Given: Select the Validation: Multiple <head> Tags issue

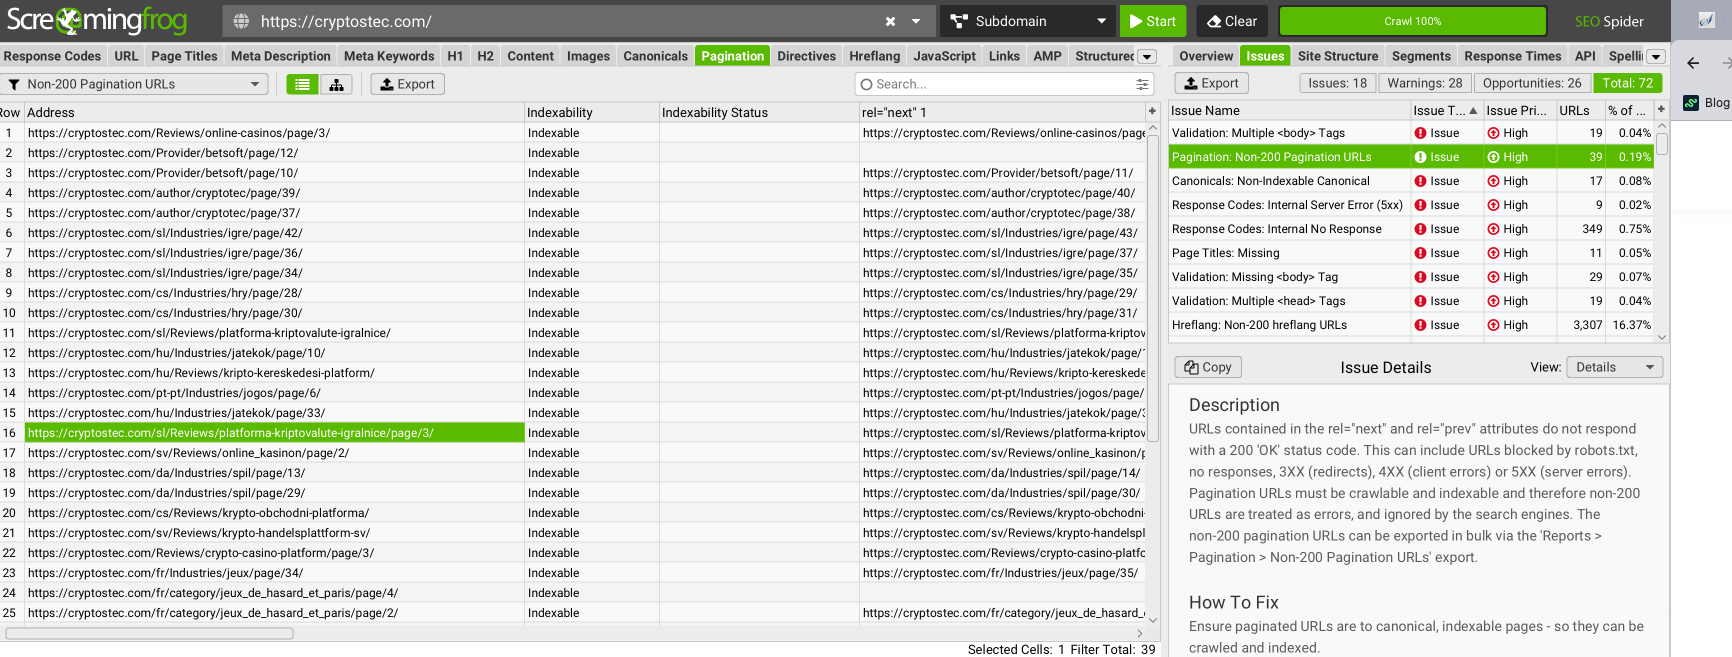Looking at the screenshot, I should click(1413, 301).
